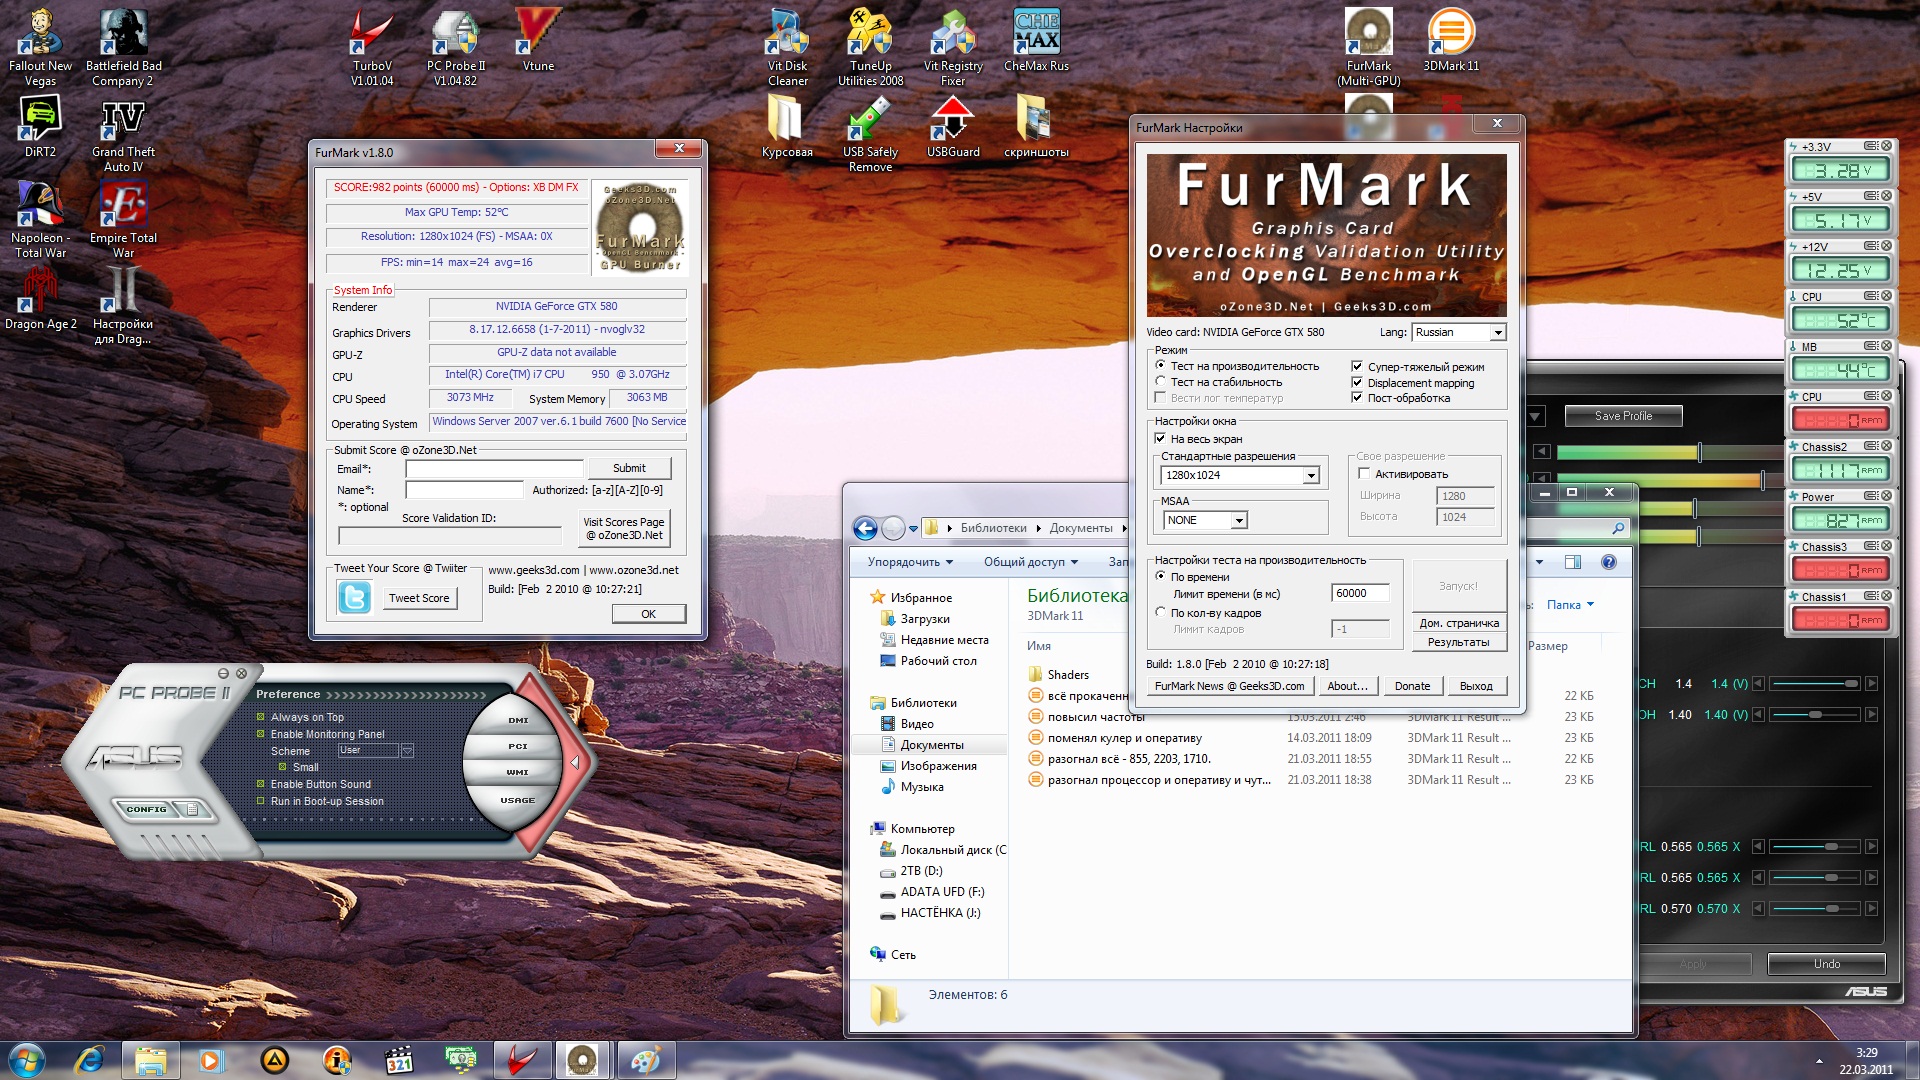Viewport: 1920px width, 1080px height.
Task: Click the Tweet Score button
Action: click(419, 598)
